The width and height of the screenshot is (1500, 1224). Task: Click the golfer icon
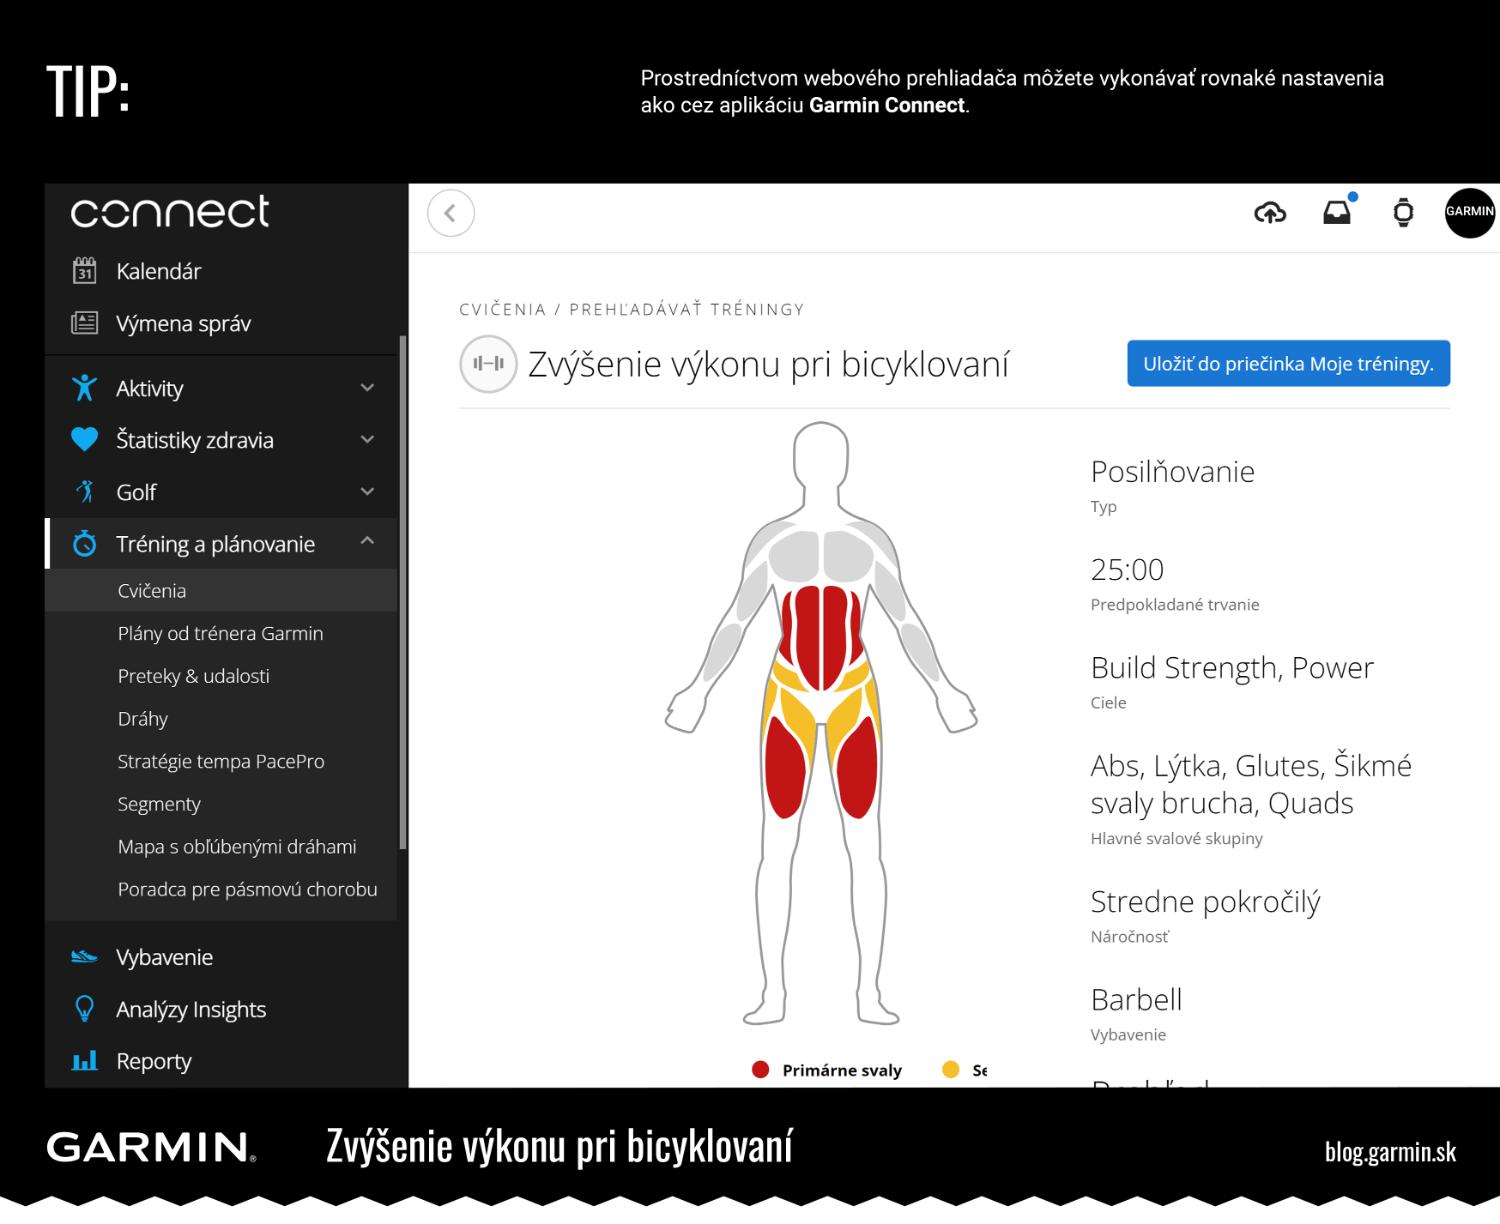click(x=85, y=492)
